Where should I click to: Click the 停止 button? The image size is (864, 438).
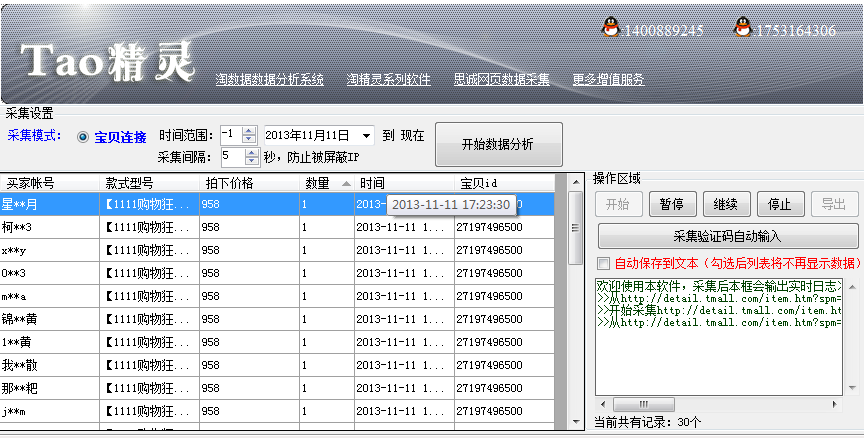click(780, 204)
